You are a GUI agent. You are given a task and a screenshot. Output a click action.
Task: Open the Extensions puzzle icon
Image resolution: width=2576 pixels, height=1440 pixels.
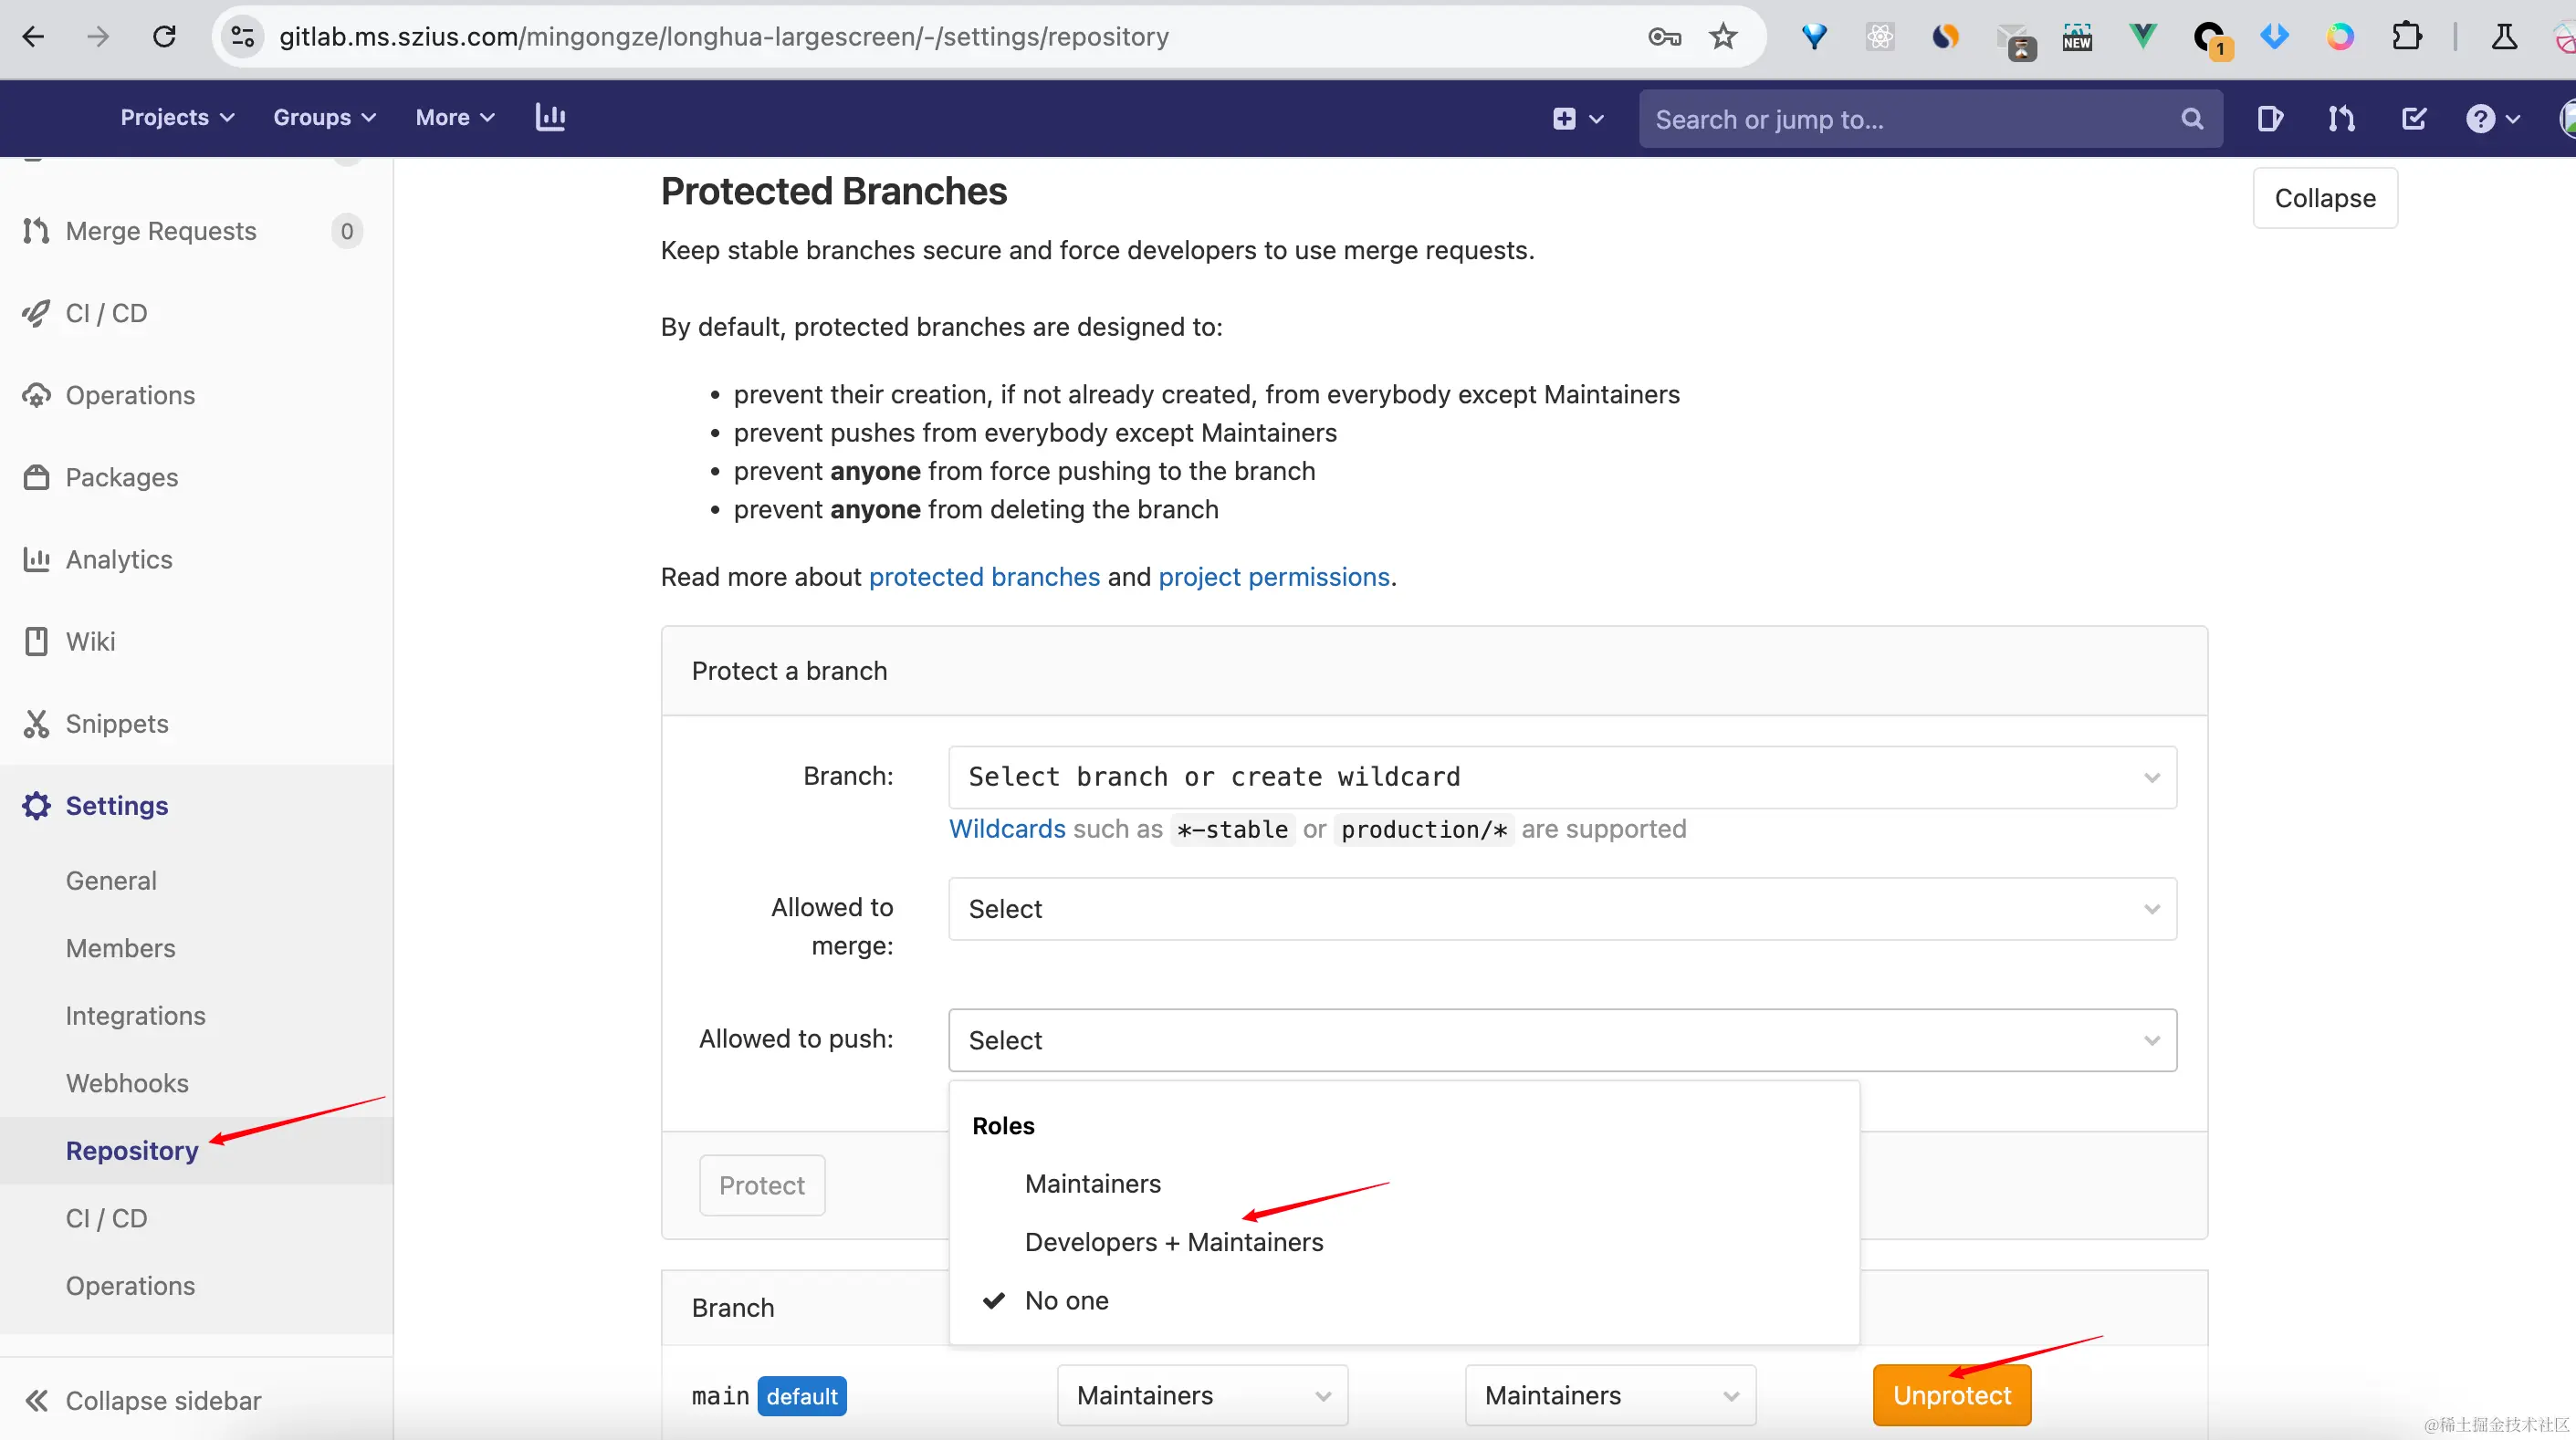click(x=2406, y=37)
